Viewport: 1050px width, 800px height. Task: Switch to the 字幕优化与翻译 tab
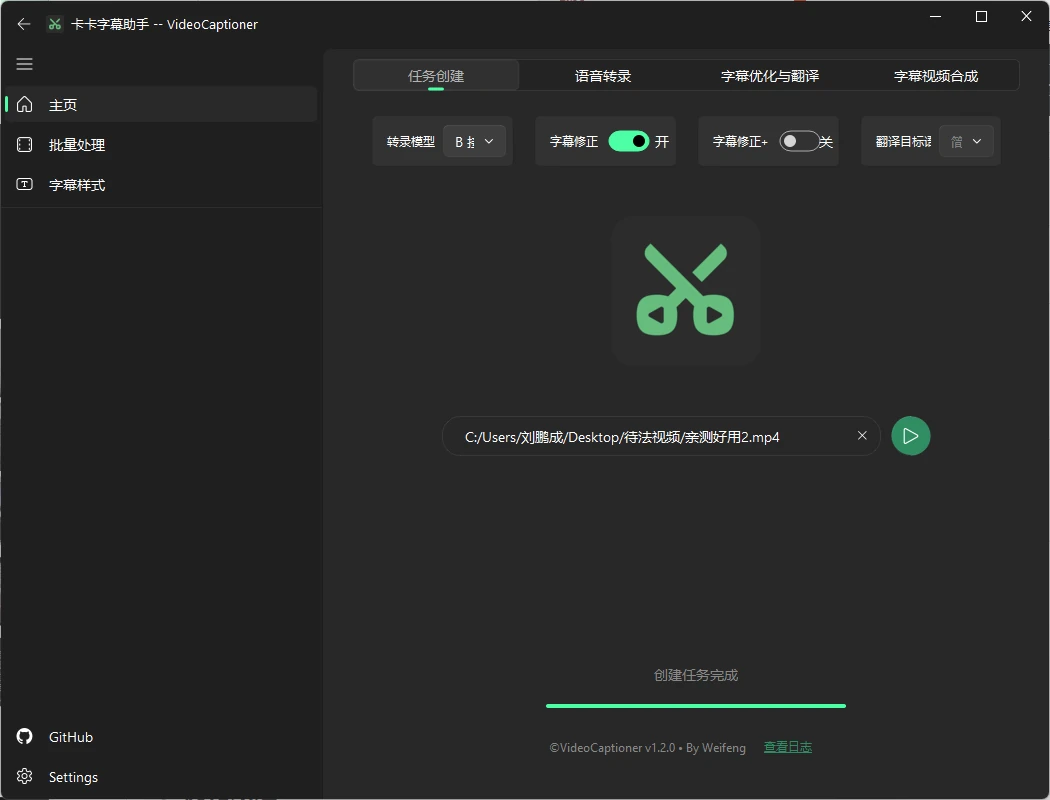(770, 76)
